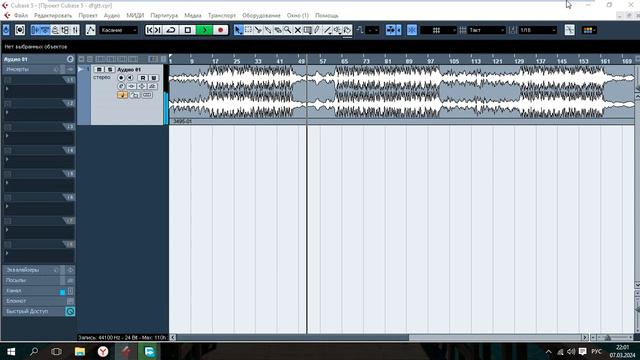Viewport: 640px width, 360px height.
Task: Toggle the Cycle loop button
Action: pos(171,30)
